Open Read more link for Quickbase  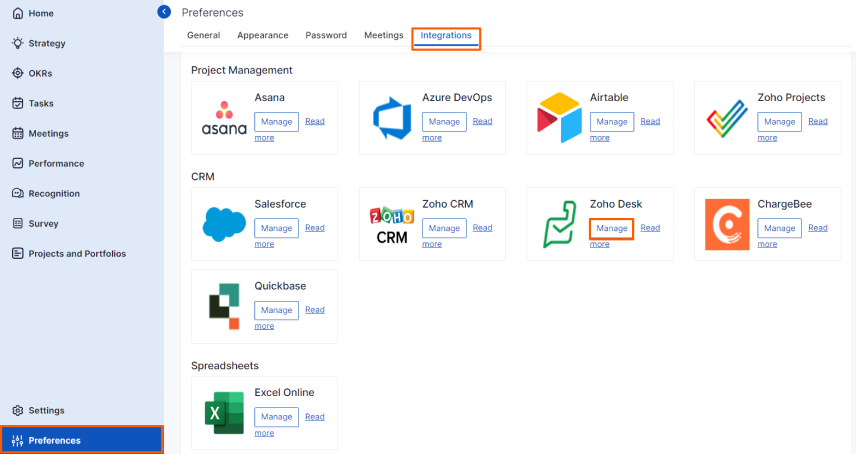coord(314,309)
